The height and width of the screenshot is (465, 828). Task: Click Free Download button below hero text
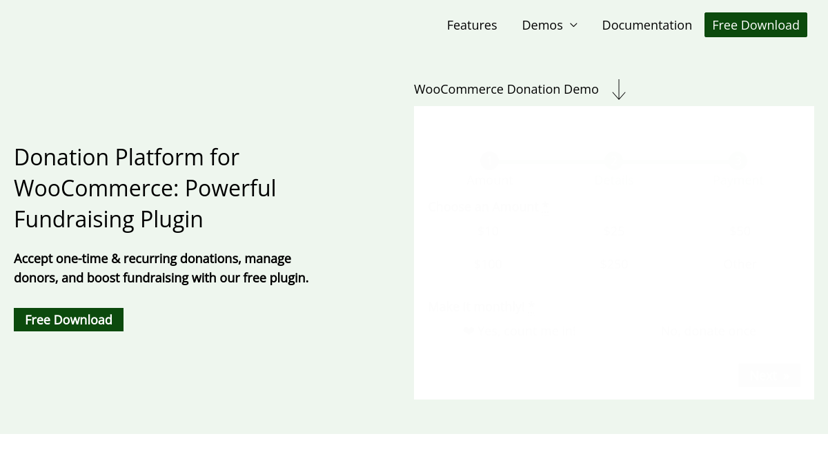[x=69, y=320]
